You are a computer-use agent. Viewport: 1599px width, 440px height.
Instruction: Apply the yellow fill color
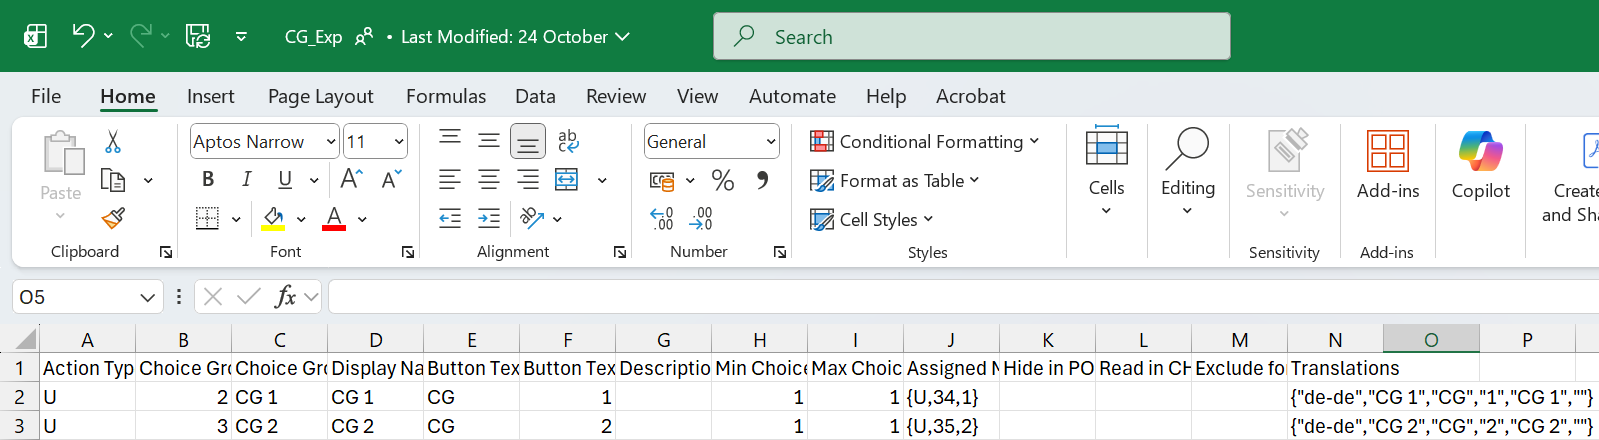pos(273,219)
